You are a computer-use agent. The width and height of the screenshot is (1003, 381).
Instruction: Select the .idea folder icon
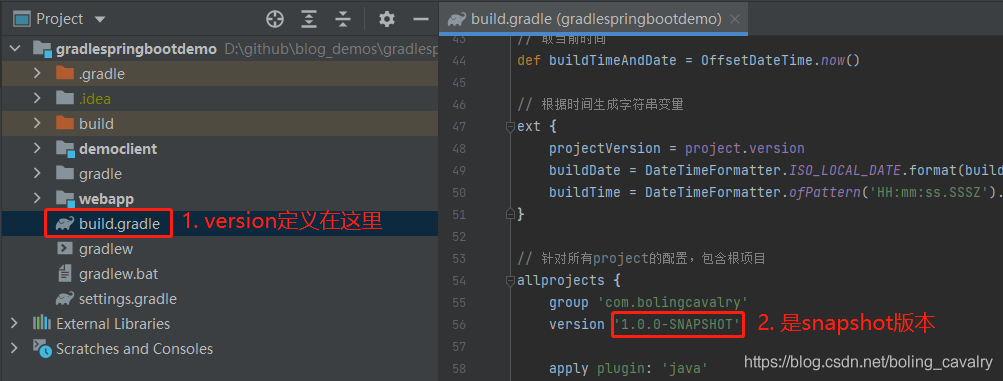tap(65, 98)
